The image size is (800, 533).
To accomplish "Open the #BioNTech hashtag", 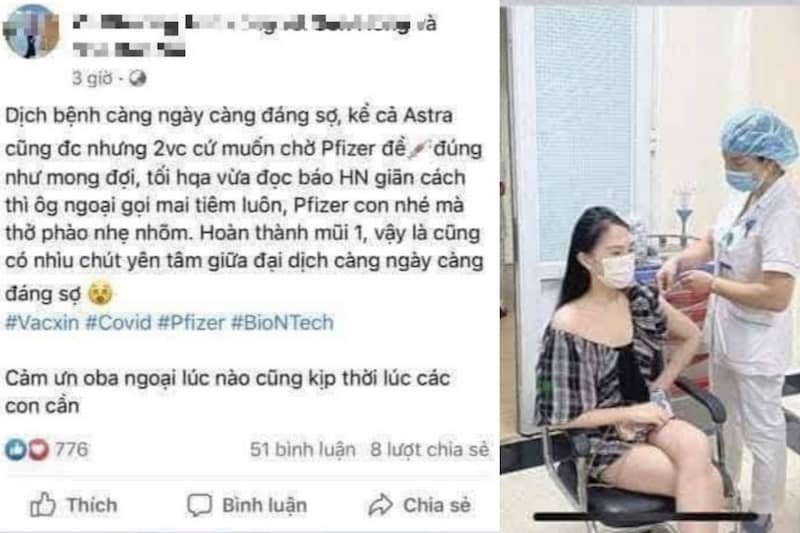I will click(282, 322).
